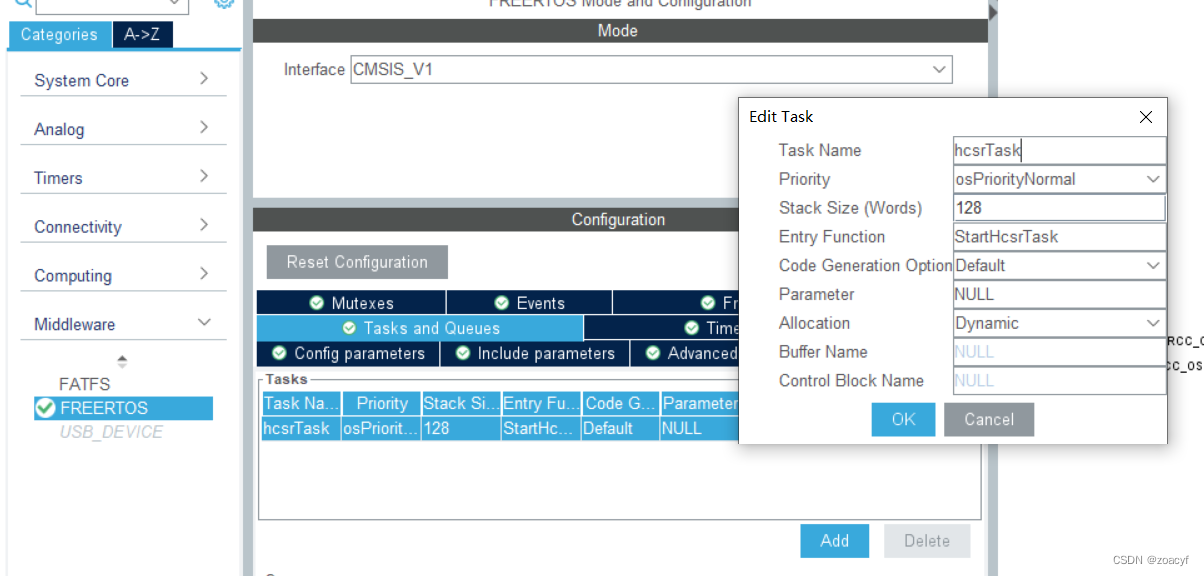This screenshot has width=1204, height=576.
Task: Expand the Connectivity category
Action: (124, 227)
